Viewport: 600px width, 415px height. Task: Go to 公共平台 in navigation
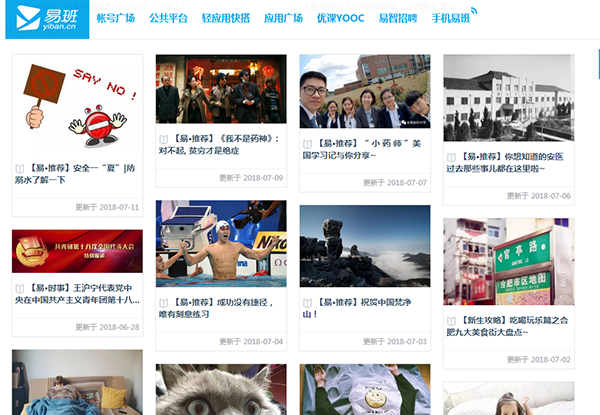(x=168, y=19)
